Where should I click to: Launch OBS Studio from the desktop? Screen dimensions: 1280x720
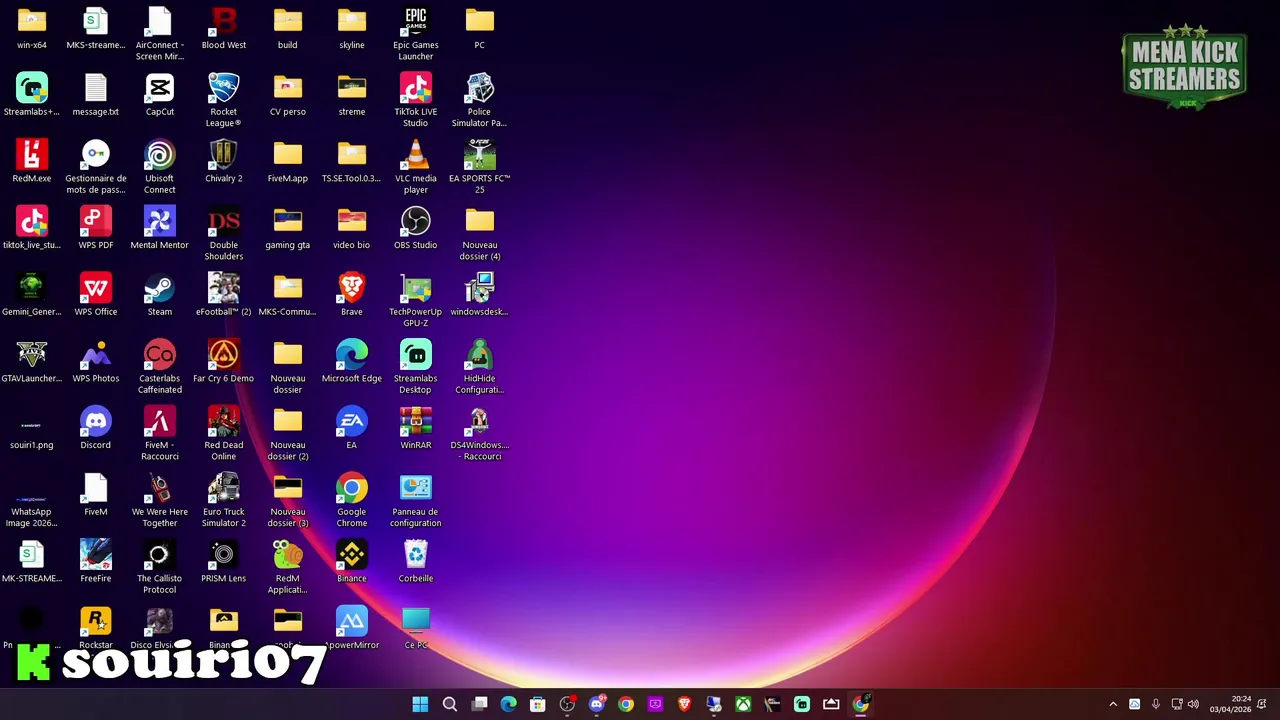click(416, 227)
